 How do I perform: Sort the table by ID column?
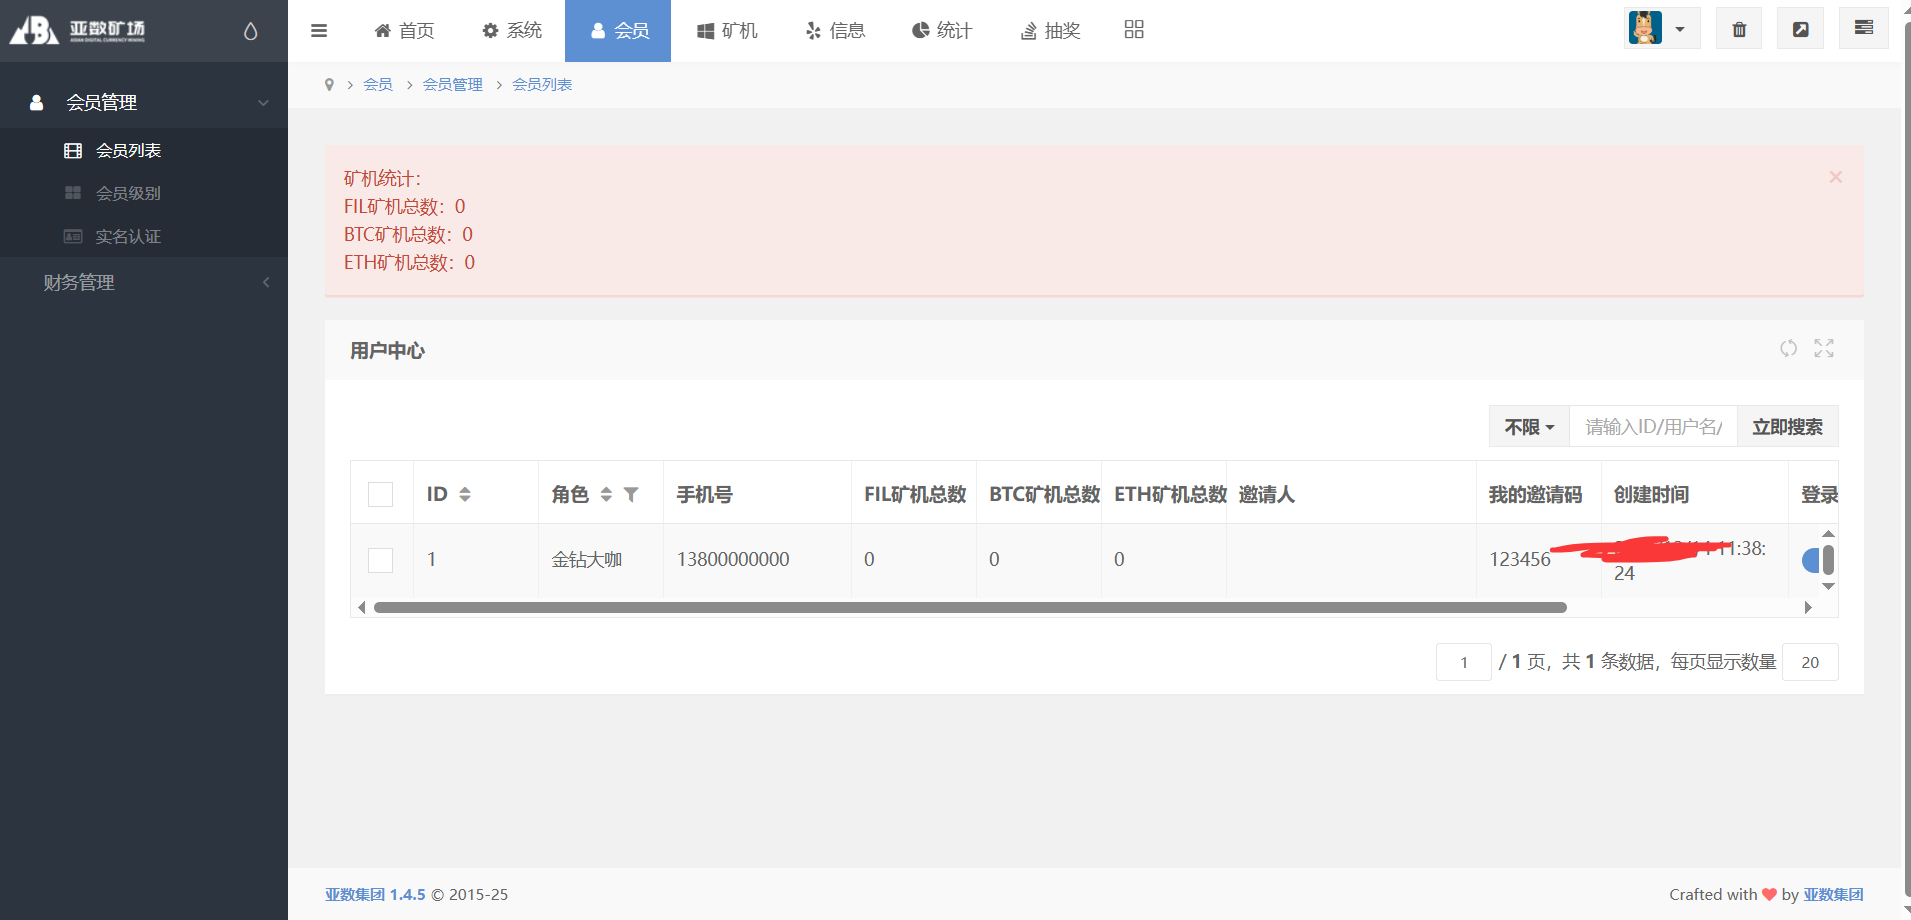465,494
